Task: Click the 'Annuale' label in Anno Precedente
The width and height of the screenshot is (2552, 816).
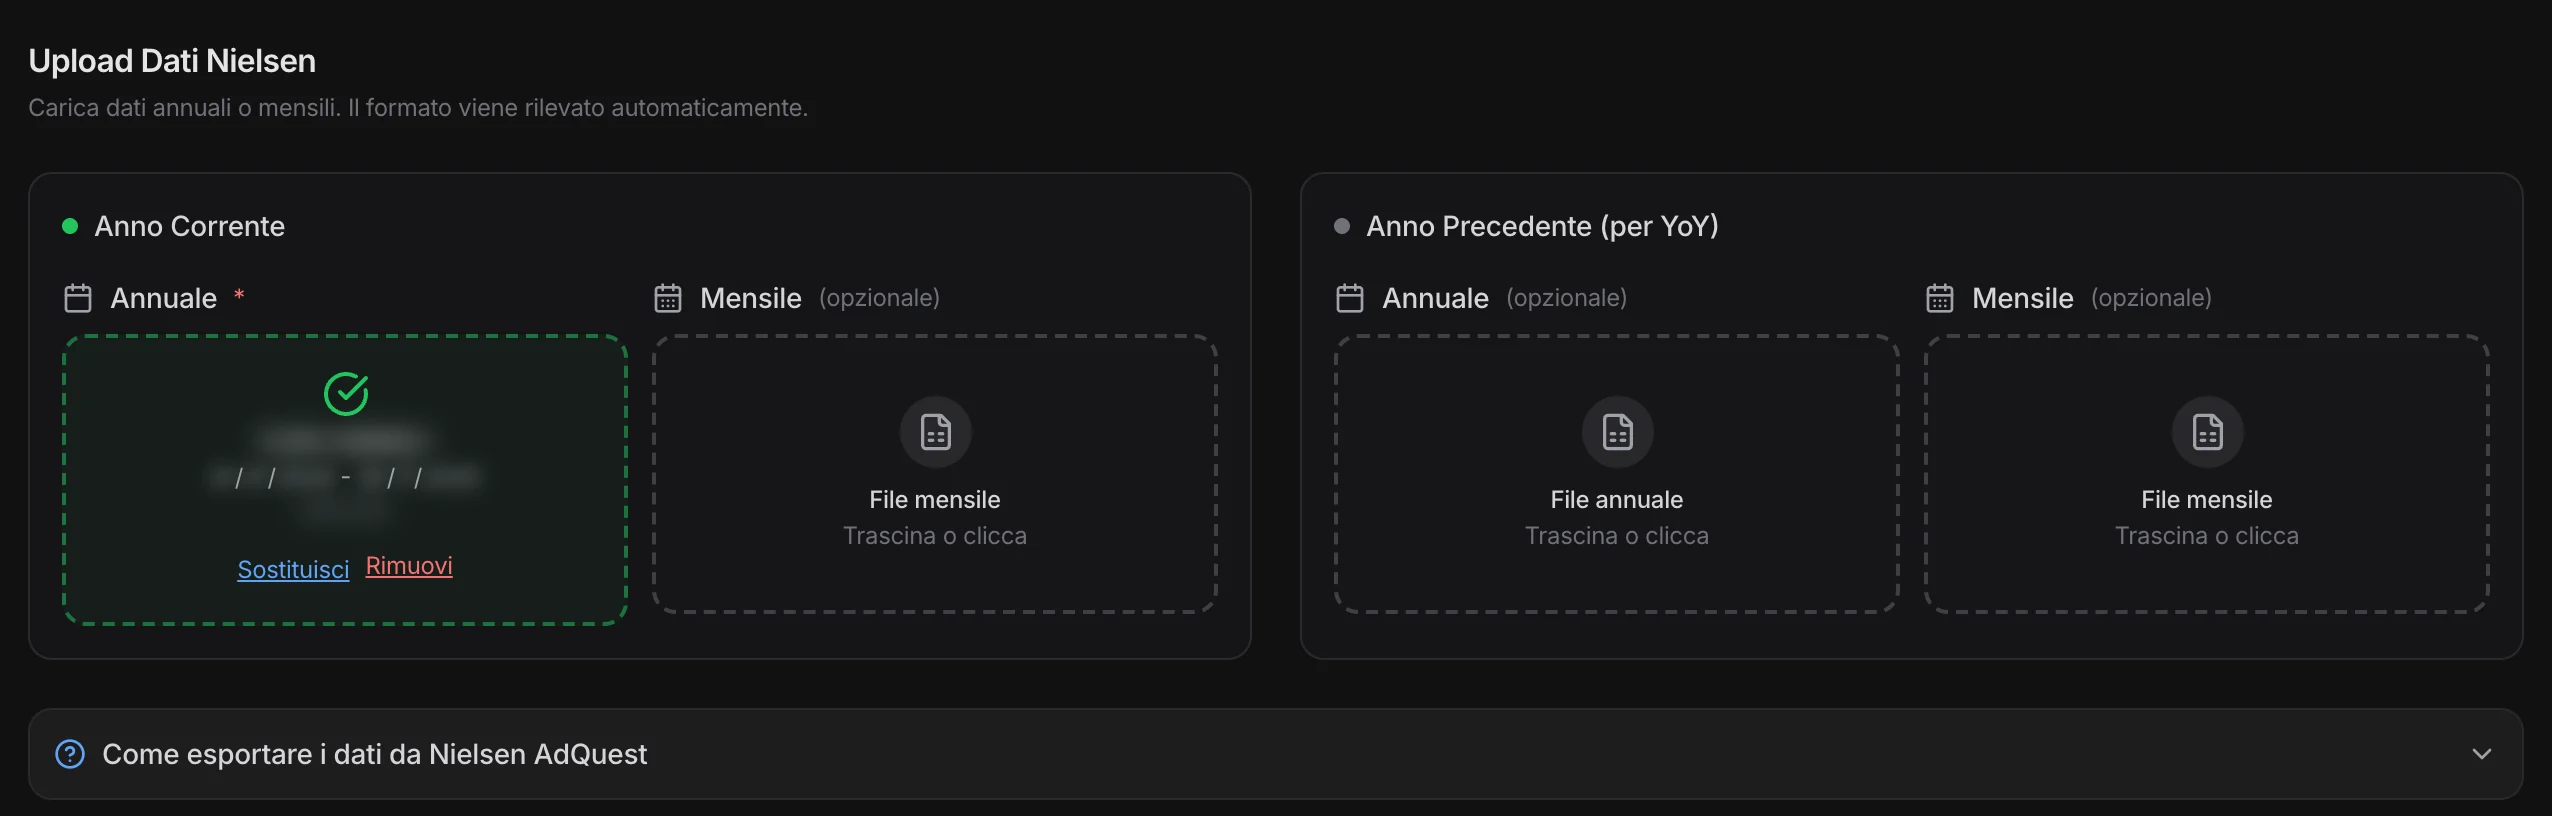Action: (x=1436, y=298)
